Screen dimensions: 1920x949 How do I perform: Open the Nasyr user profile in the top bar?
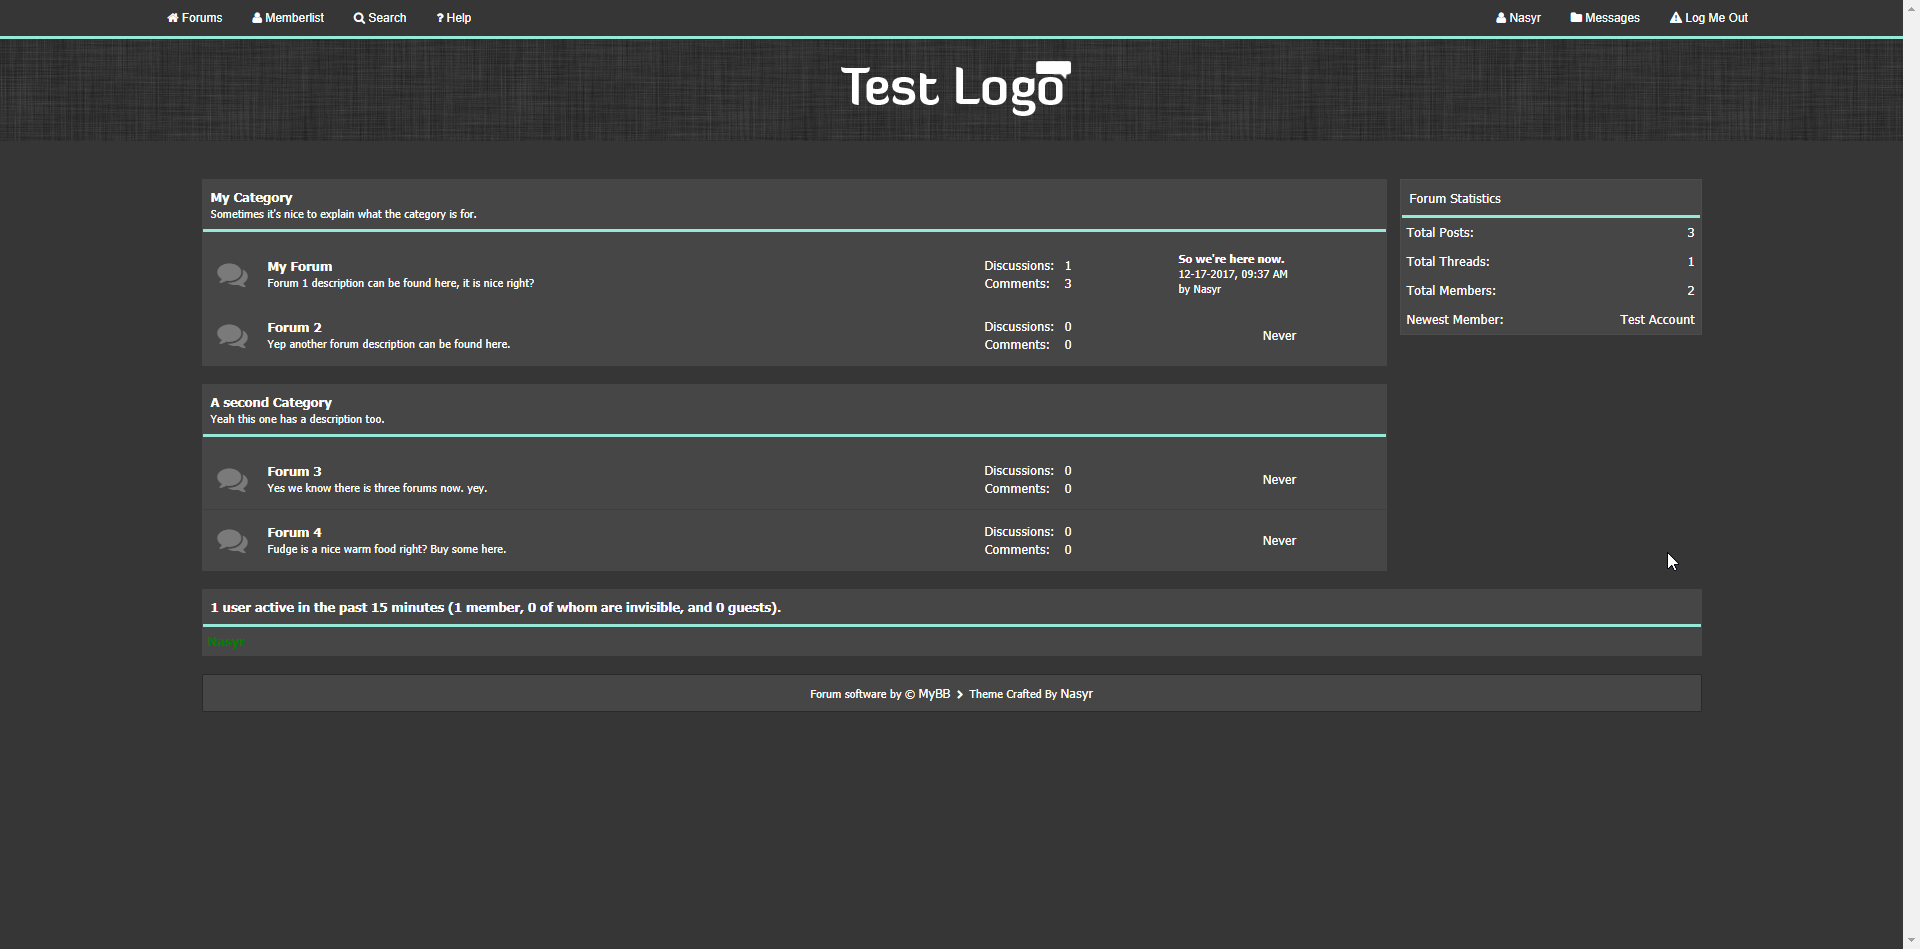point(1518,18)
